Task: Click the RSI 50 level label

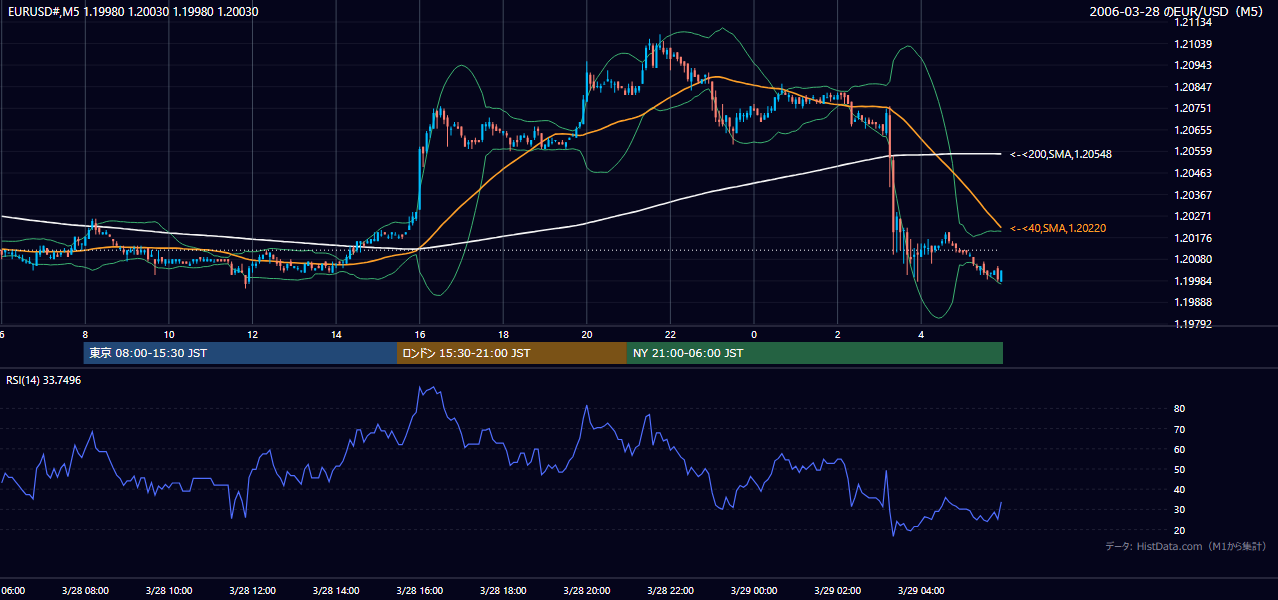Action: click(1179, 469)
